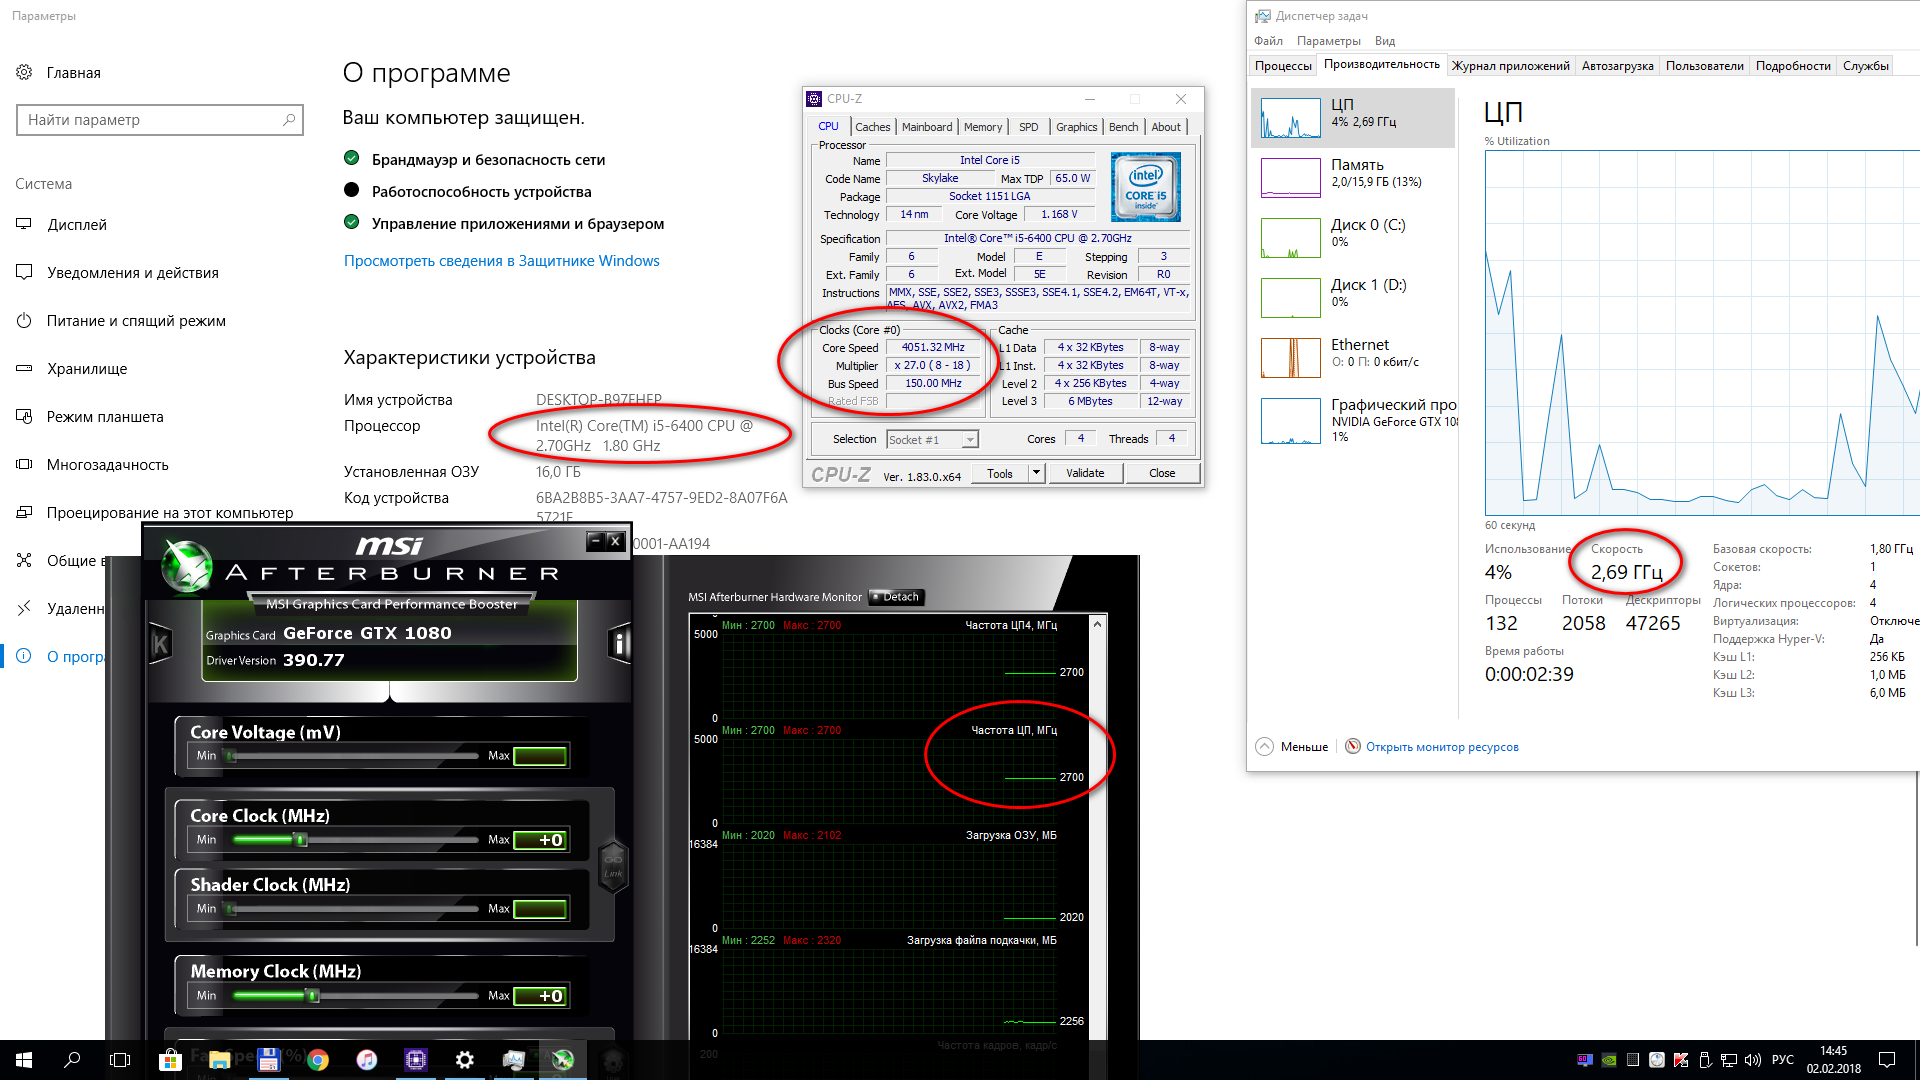
Task: Open CPU-Z taskbar icon
Action: (415, 1060)
